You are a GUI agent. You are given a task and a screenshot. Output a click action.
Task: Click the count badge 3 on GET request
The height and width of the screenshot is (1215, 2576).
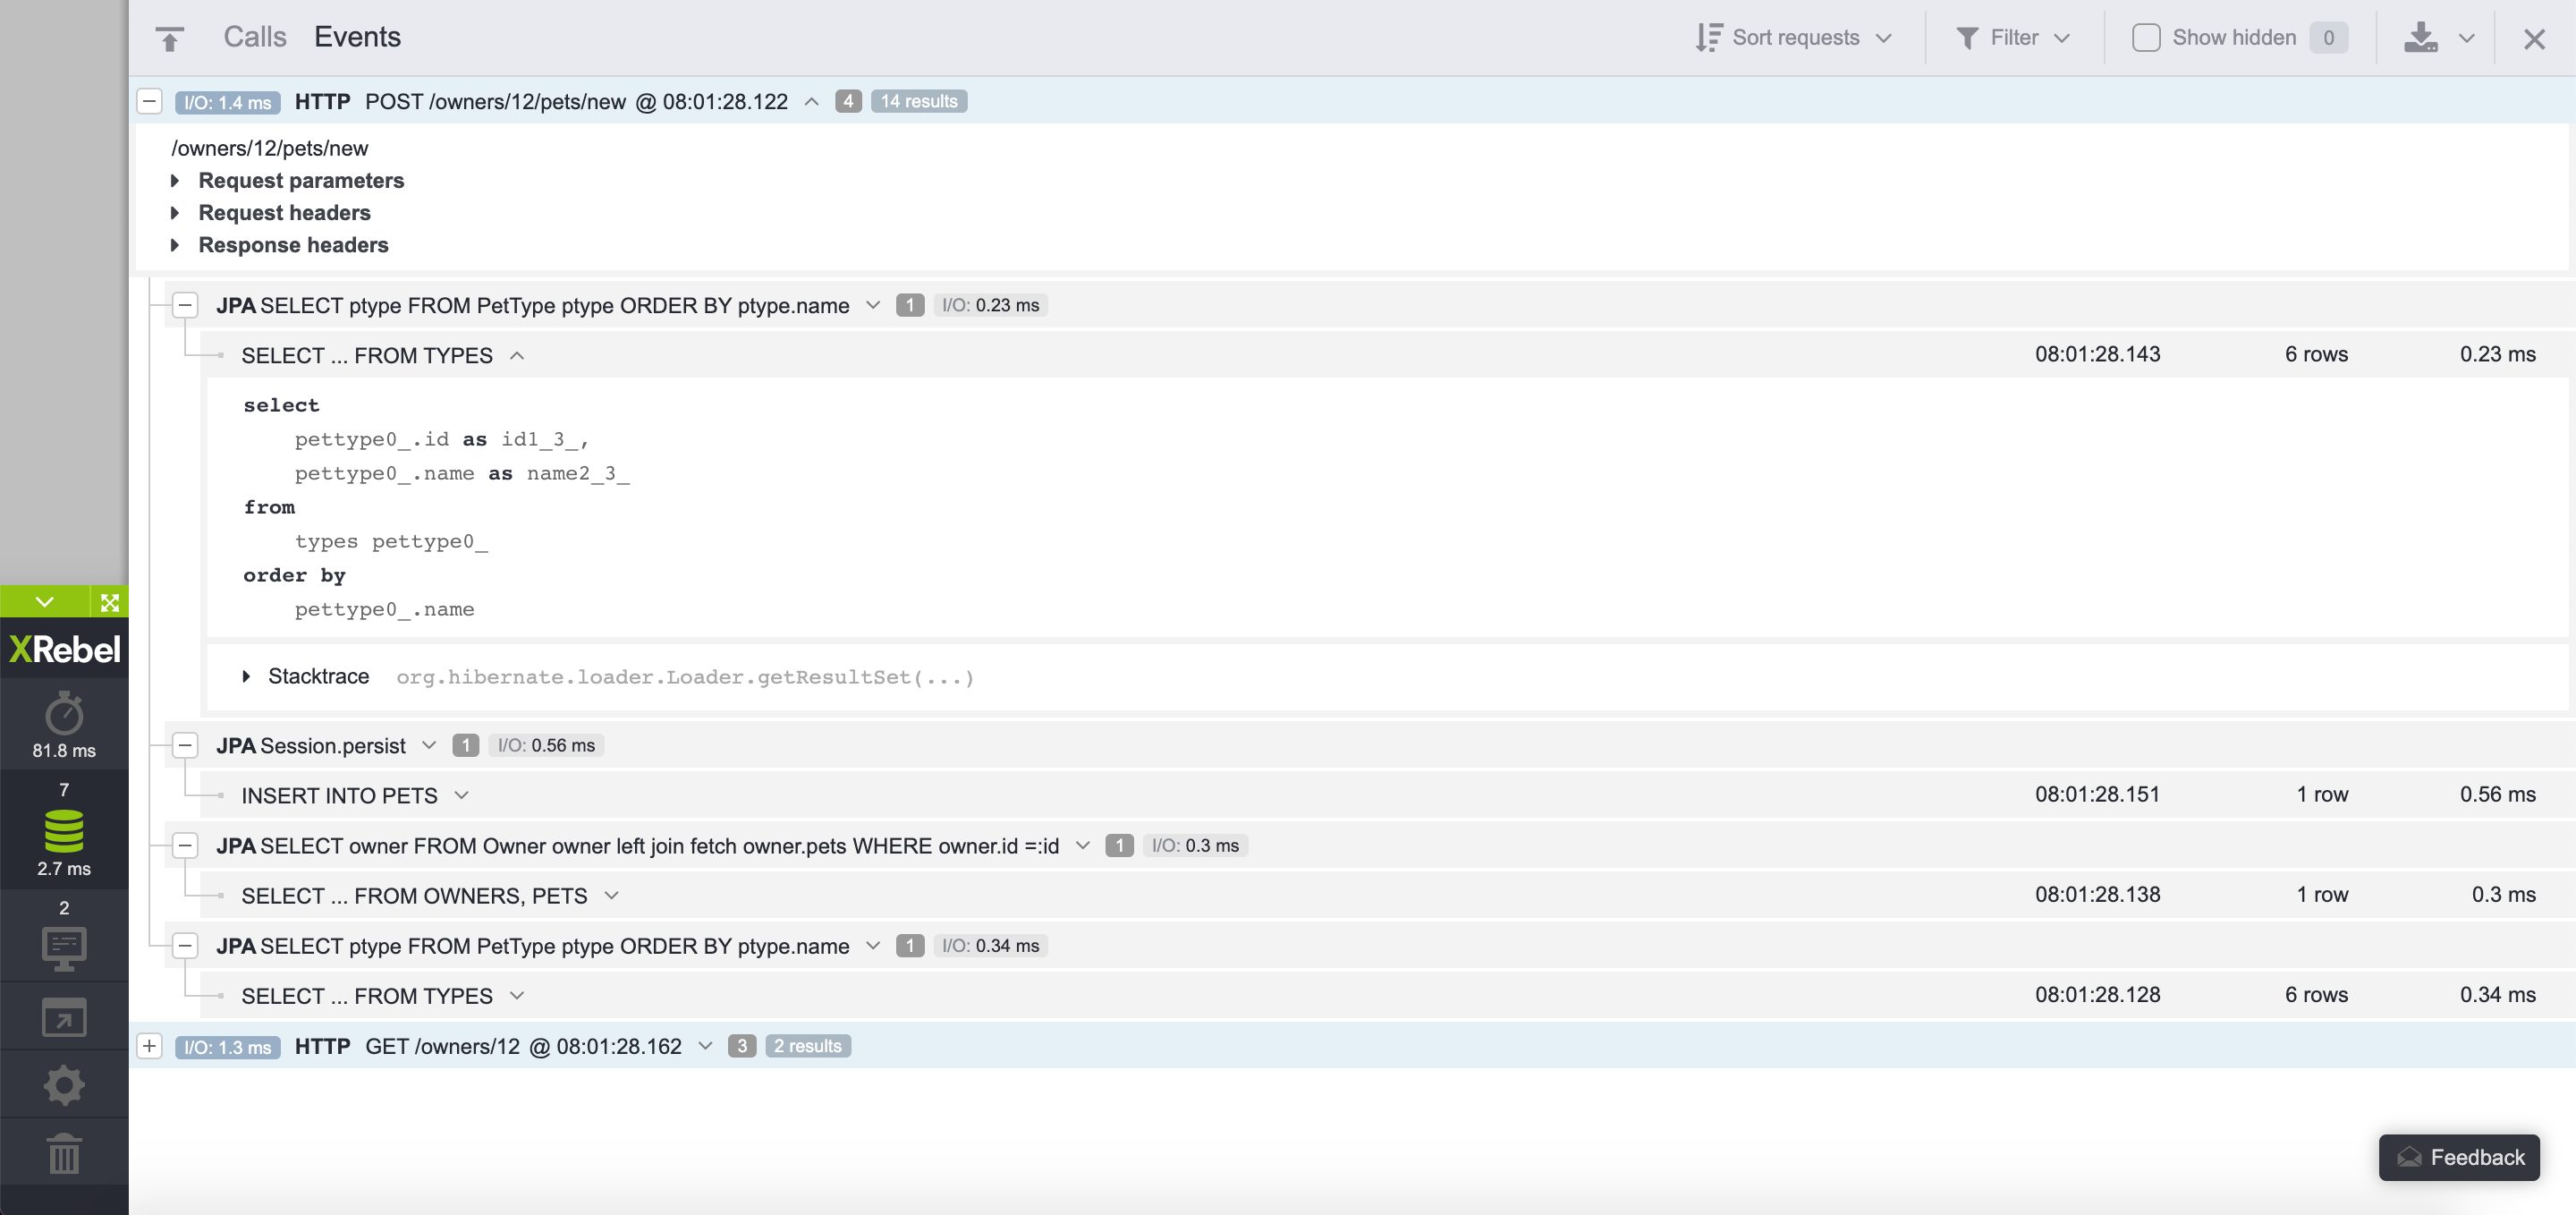pyautogui.click(x=741, y=1046)
